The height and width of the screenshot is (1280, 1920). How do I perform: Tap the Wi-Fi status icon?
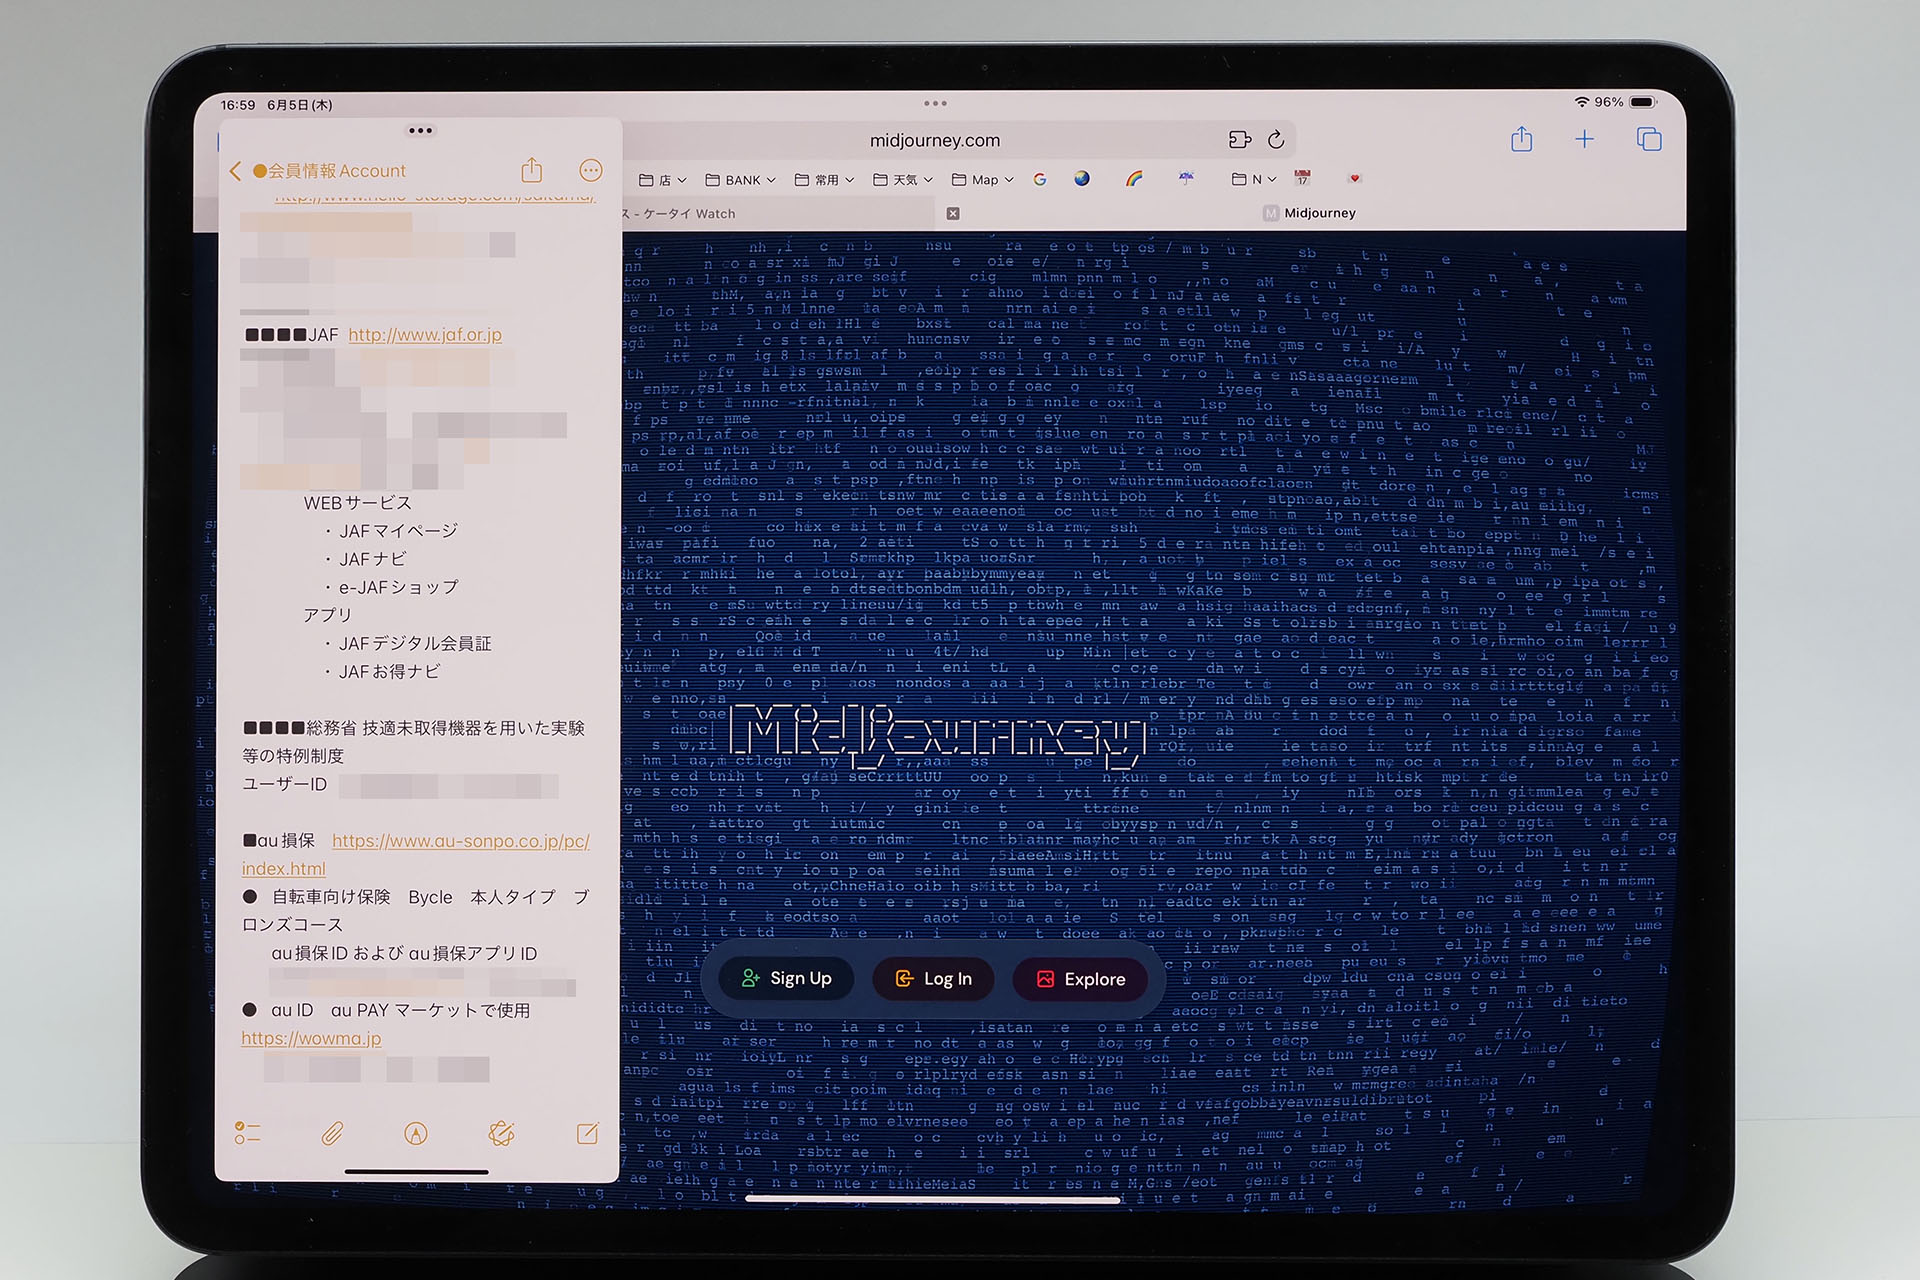[x=1582, y=102]
